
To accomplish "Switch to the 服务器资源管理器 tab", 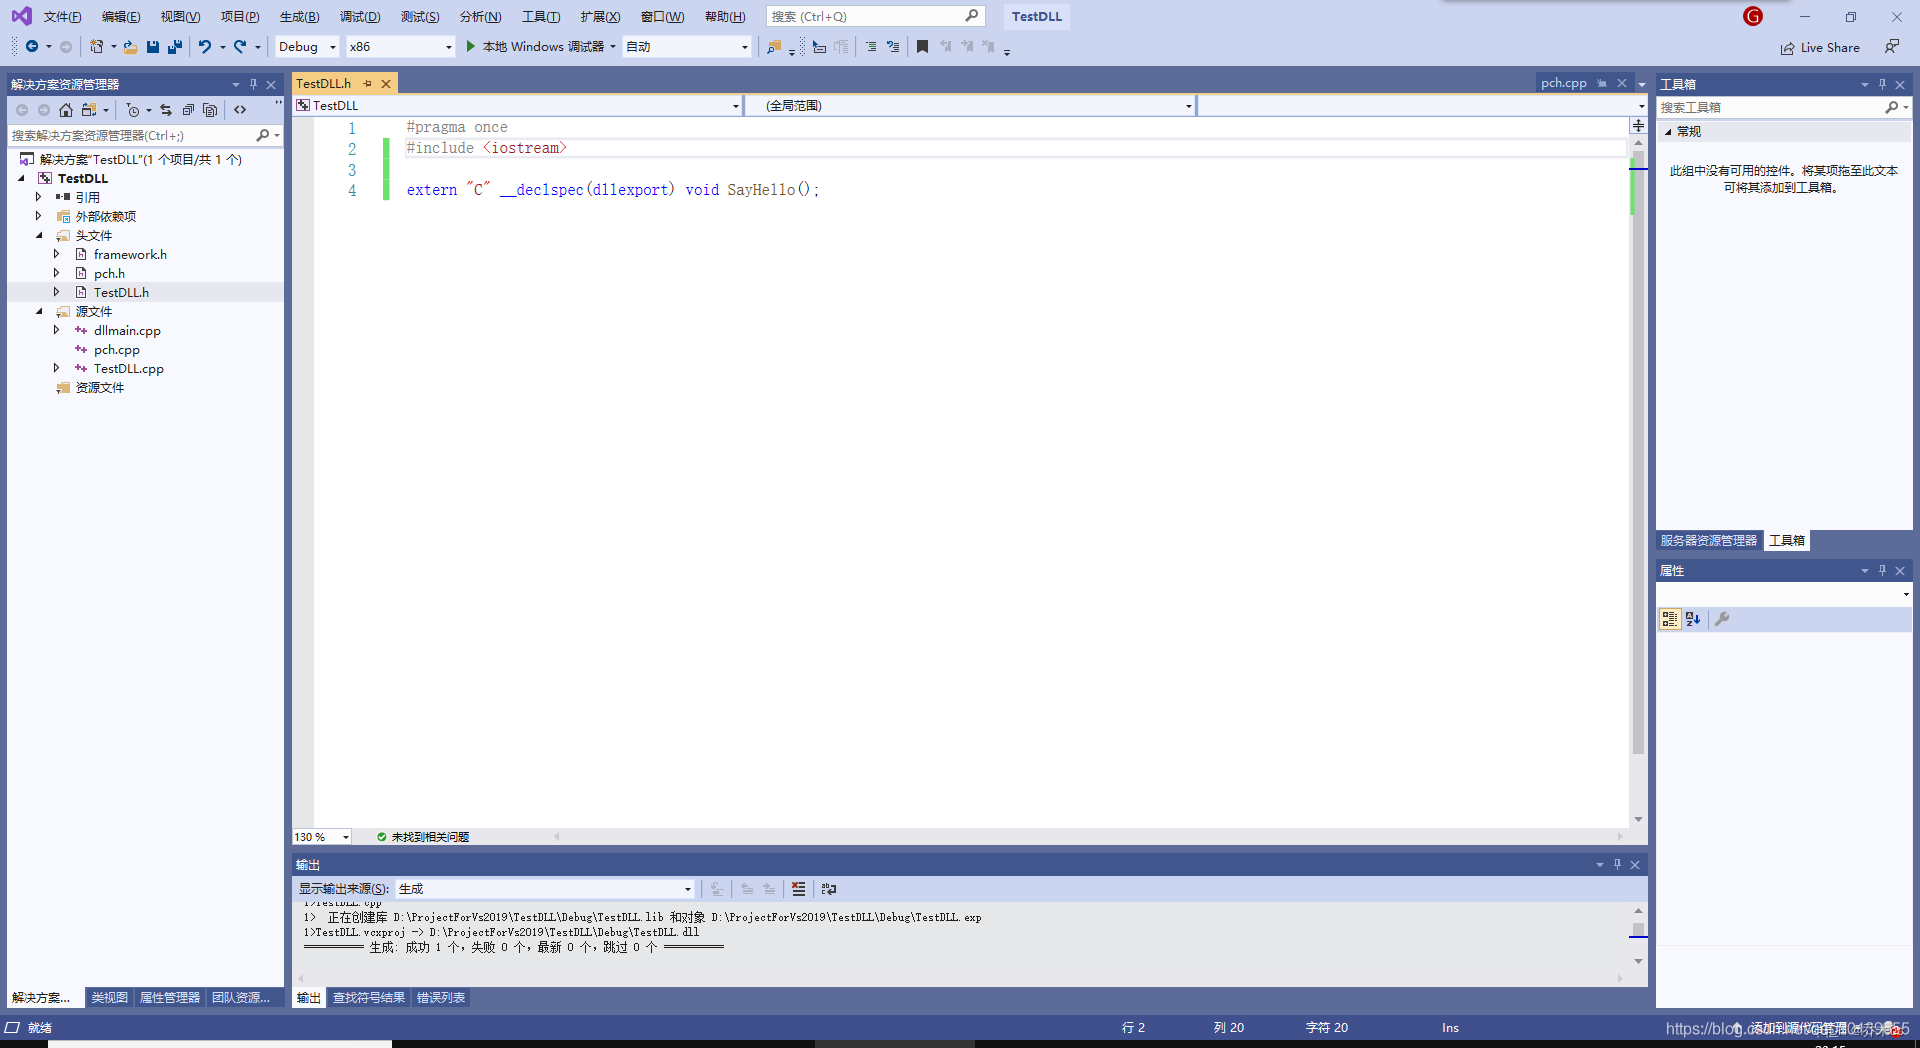I will coord(1708,540).
